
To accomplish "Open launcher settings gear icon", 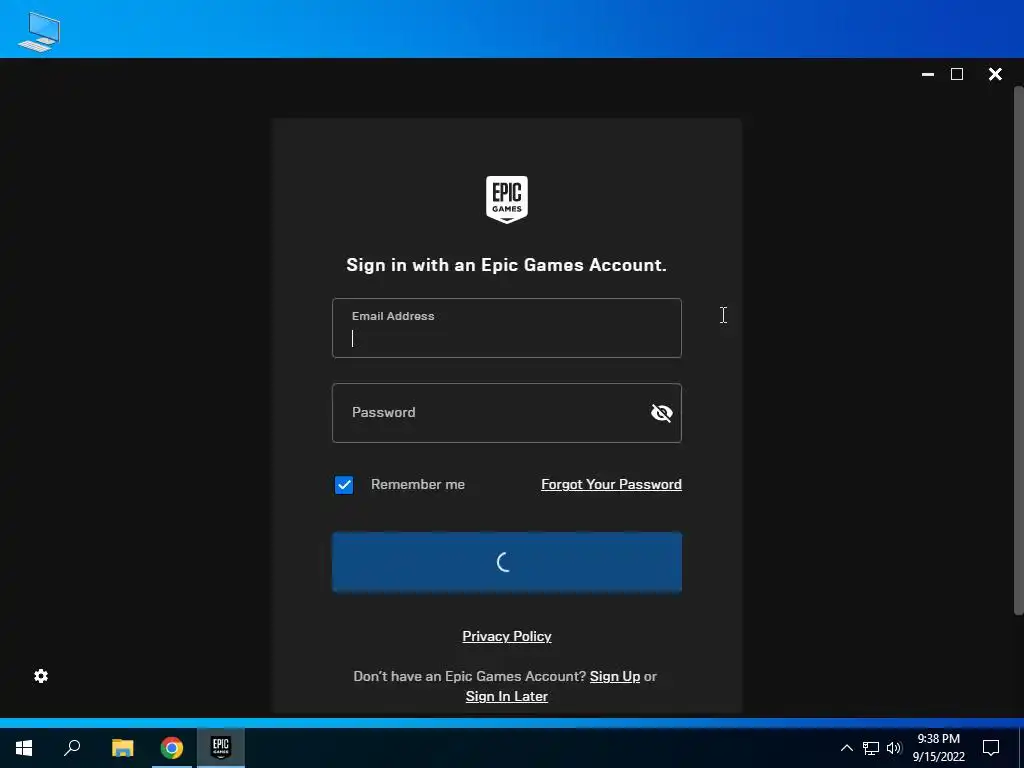I will (41, 676).
